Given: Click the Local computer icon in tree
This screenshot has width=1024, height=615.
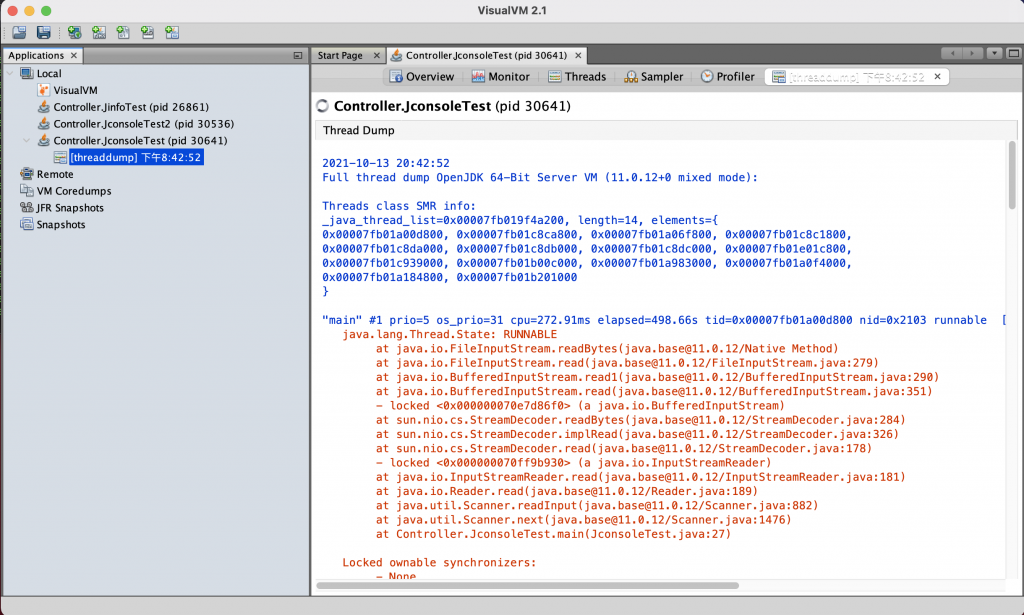Looking at the screenshot, I should pyautogui.click(x=27, y=73).
